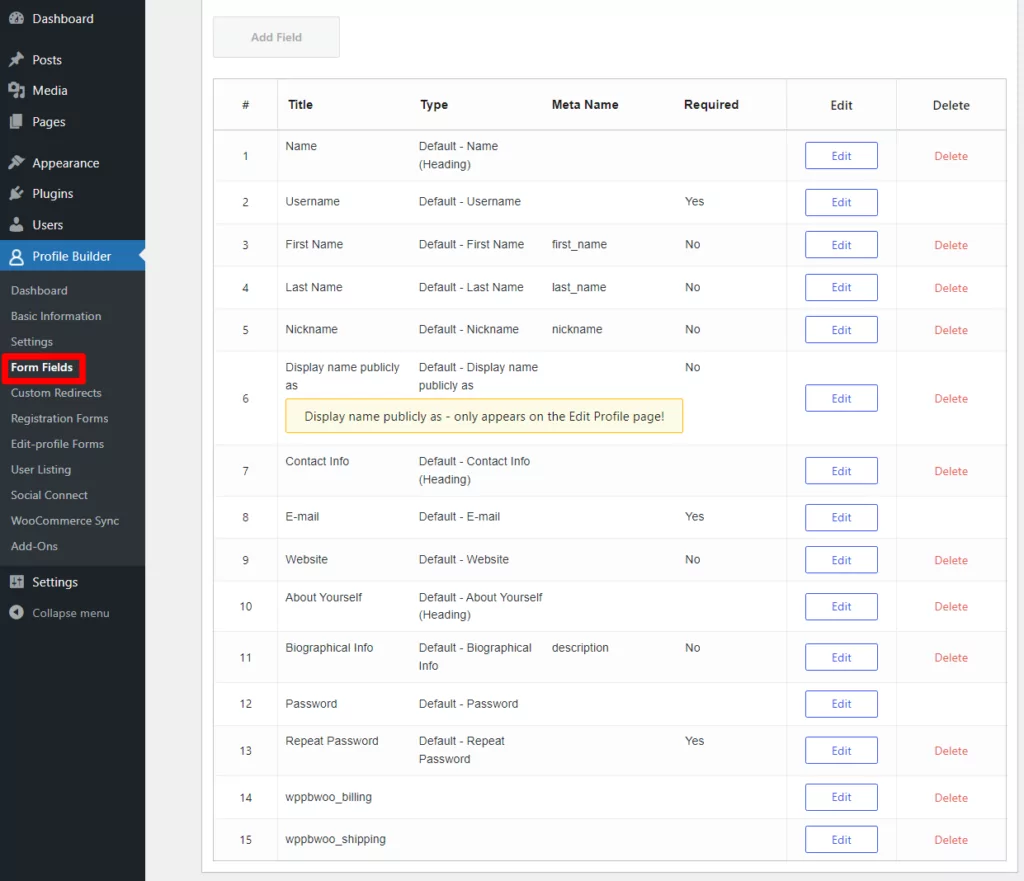Viewport: 1024px width, 881px height.
Task: Click the Plugins plug icon
Action: pos(16,193)
